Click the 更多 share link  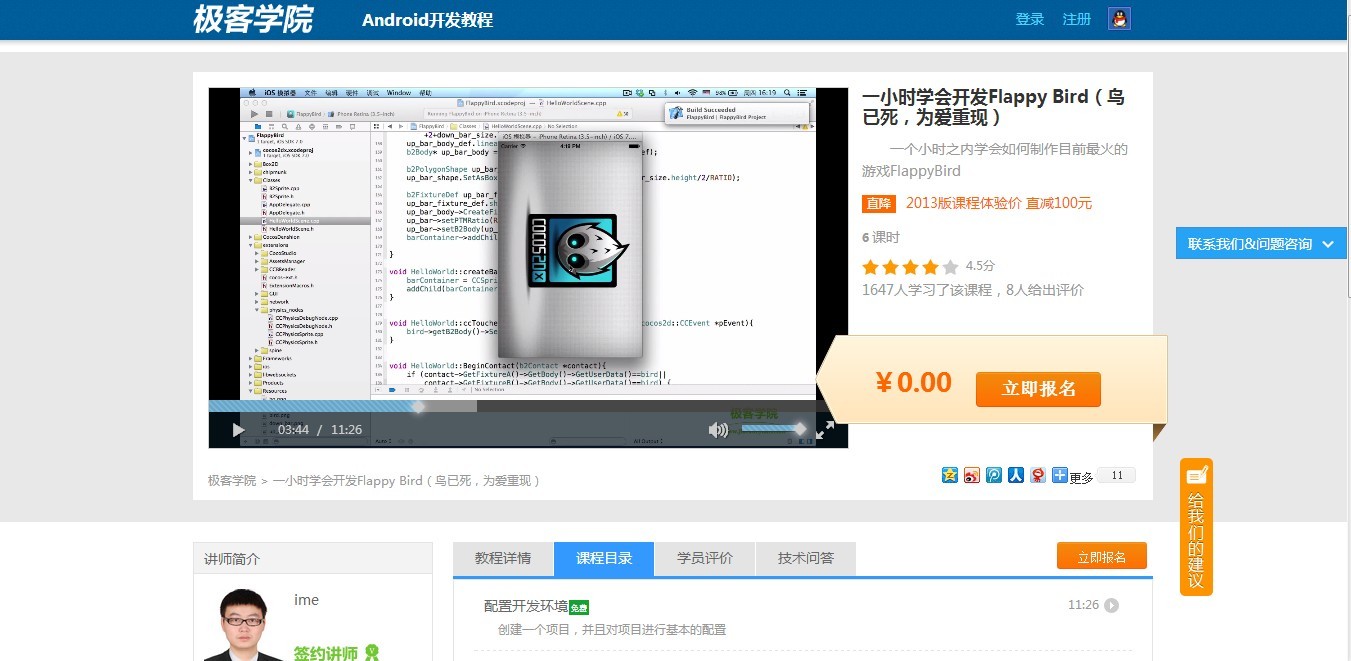[x=1082, y=477]
